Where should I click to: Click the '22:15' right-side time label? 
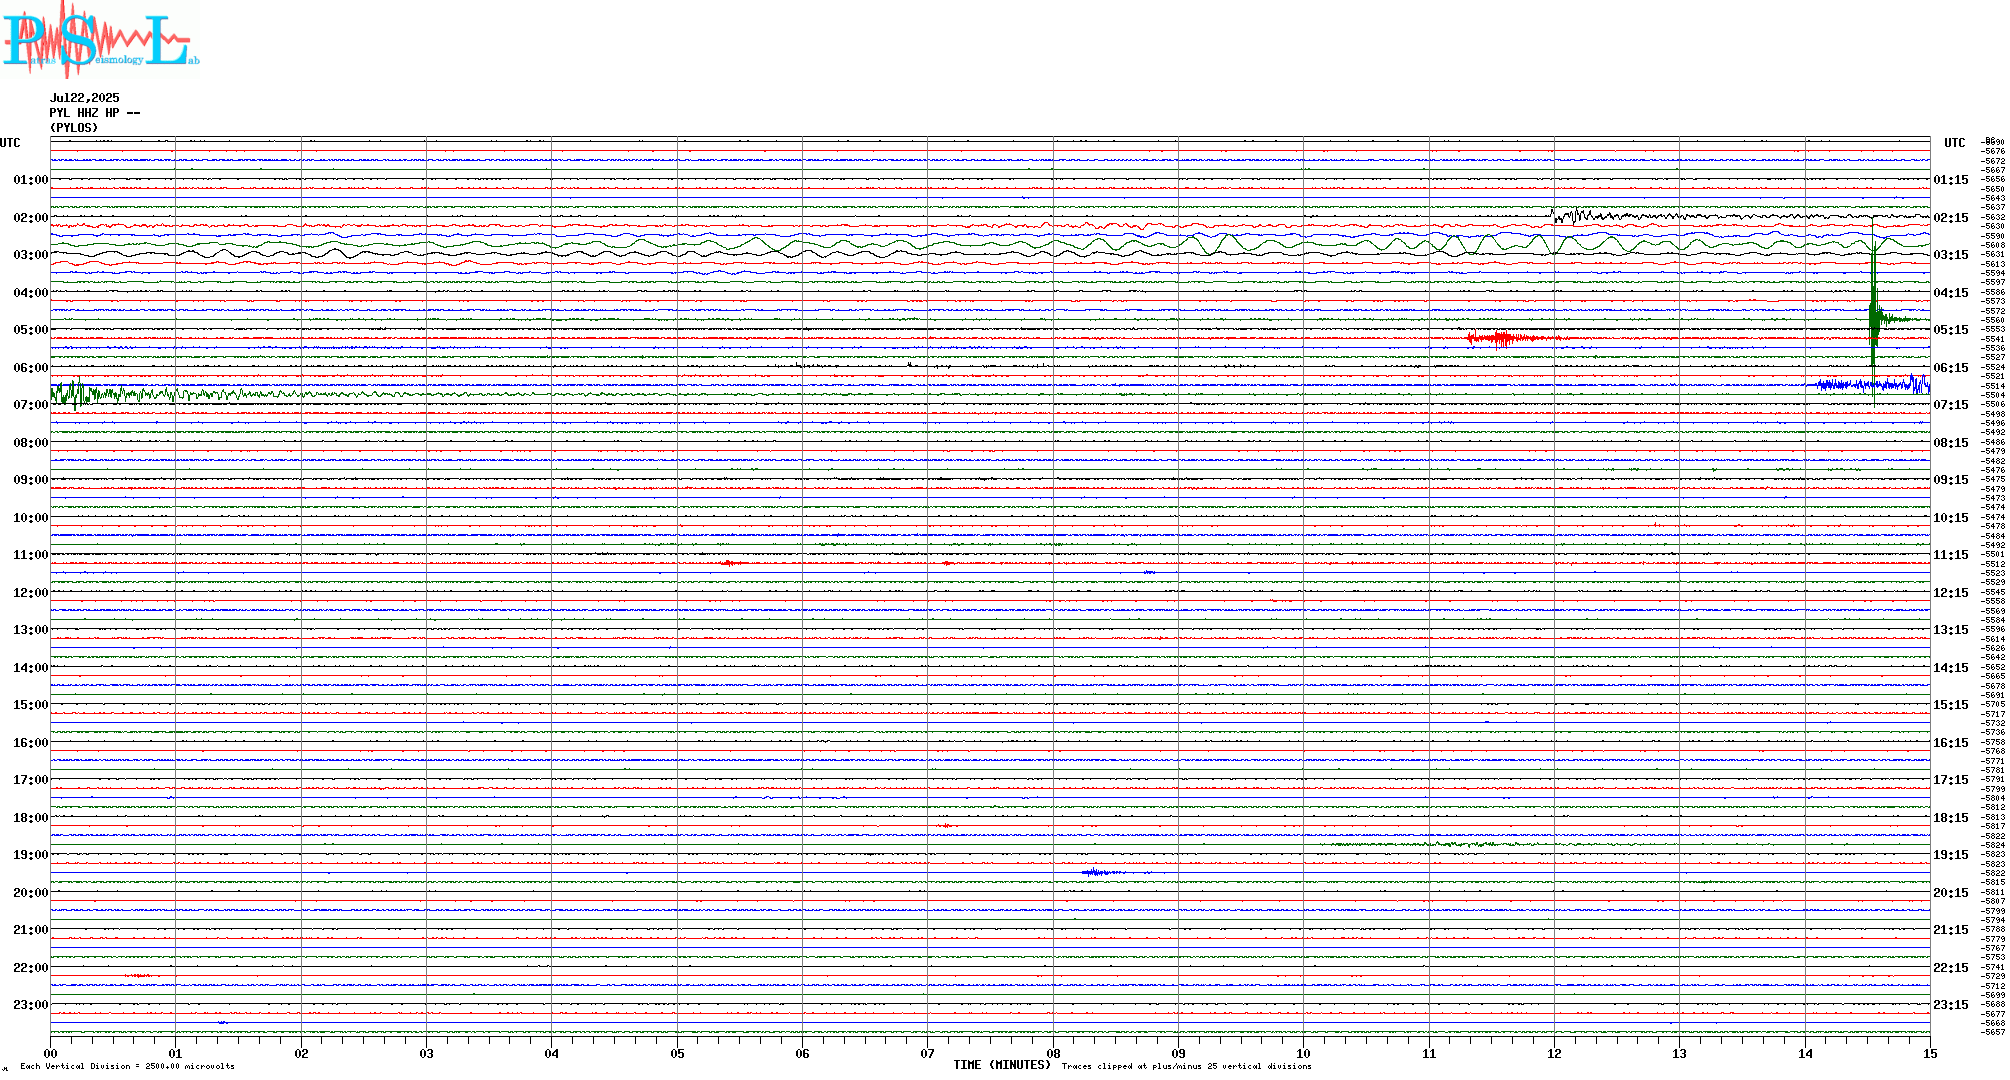[x=1951, y=968]
